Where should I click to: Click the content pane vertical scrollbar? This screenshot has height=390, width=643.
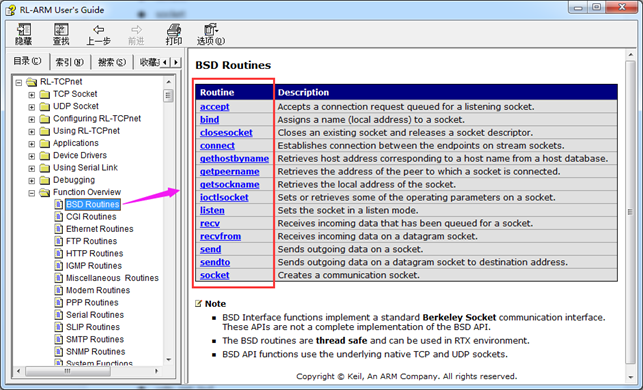point(630,212)
